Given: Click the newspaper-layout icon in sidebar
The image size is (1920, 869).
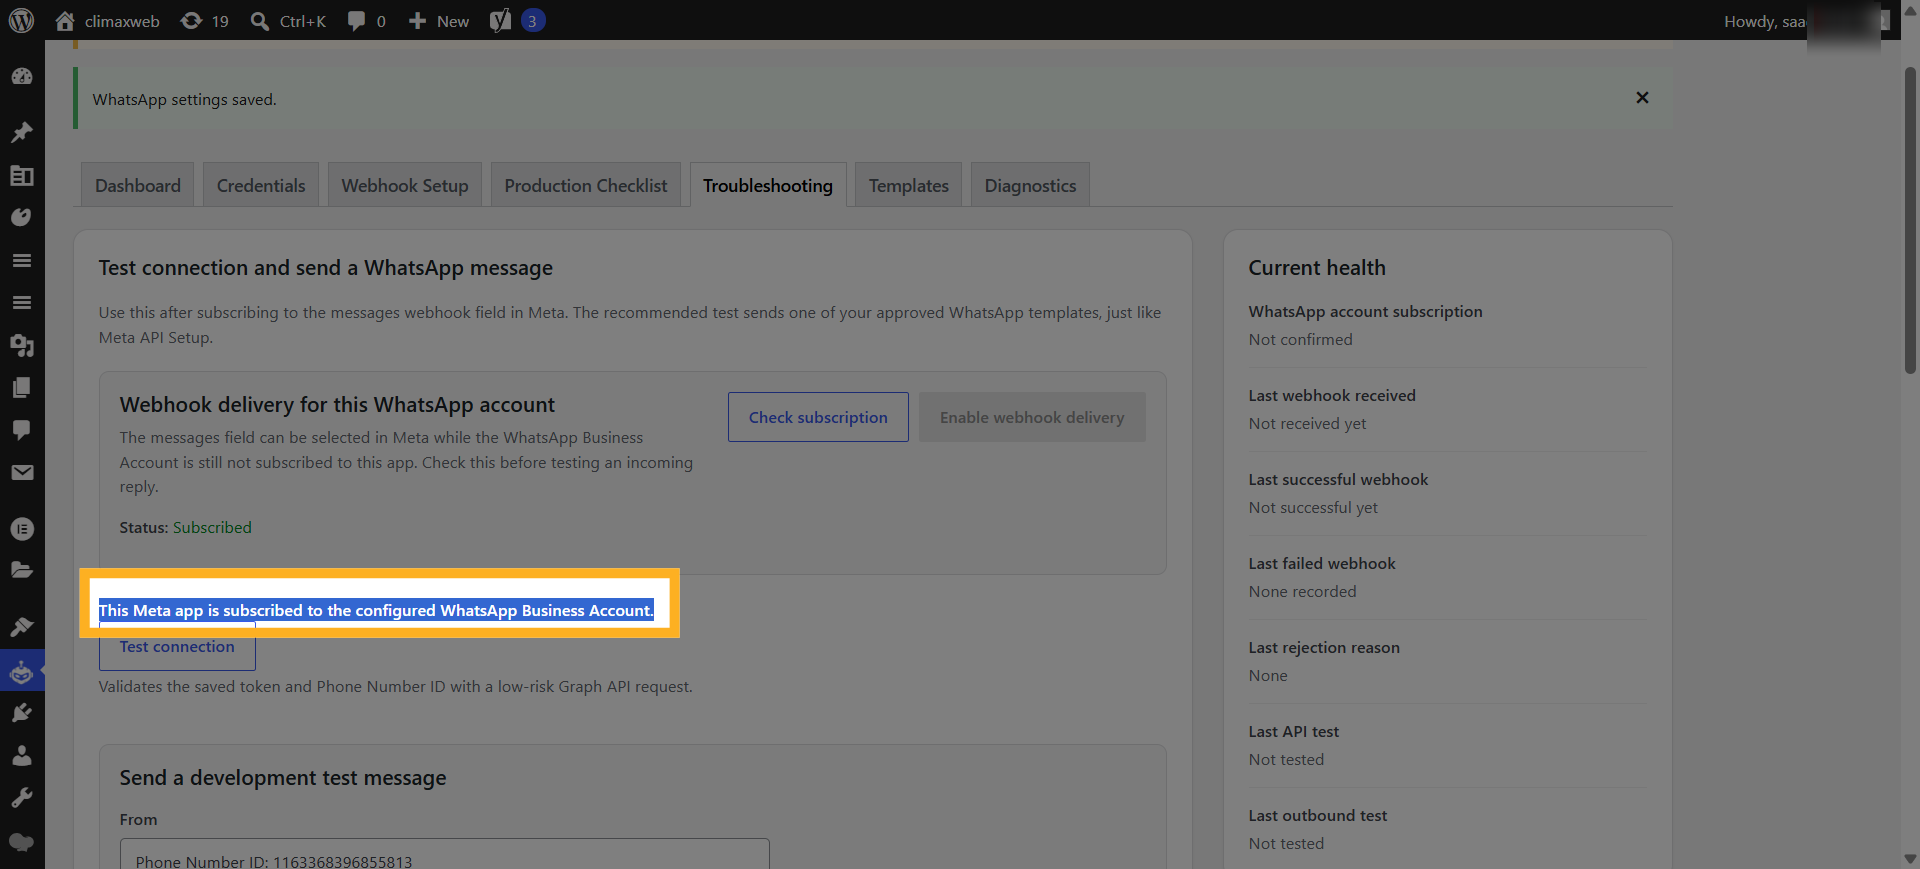Looking at the screenshot, I should point(21,176).
